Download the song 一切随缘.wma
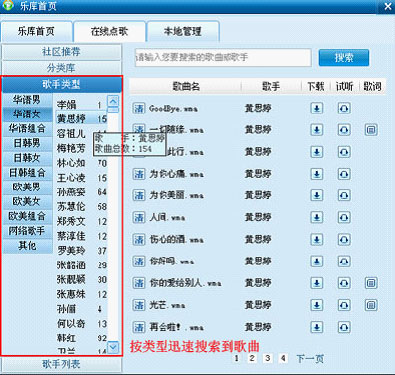This screenshot has height=375, width=395. 317,130
